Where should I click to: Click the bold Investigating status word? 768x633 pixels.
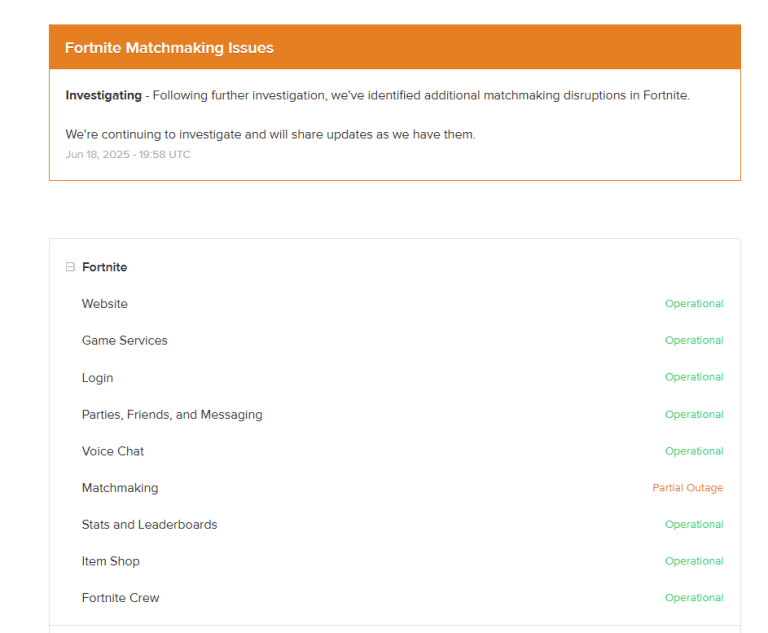point(103,96)
